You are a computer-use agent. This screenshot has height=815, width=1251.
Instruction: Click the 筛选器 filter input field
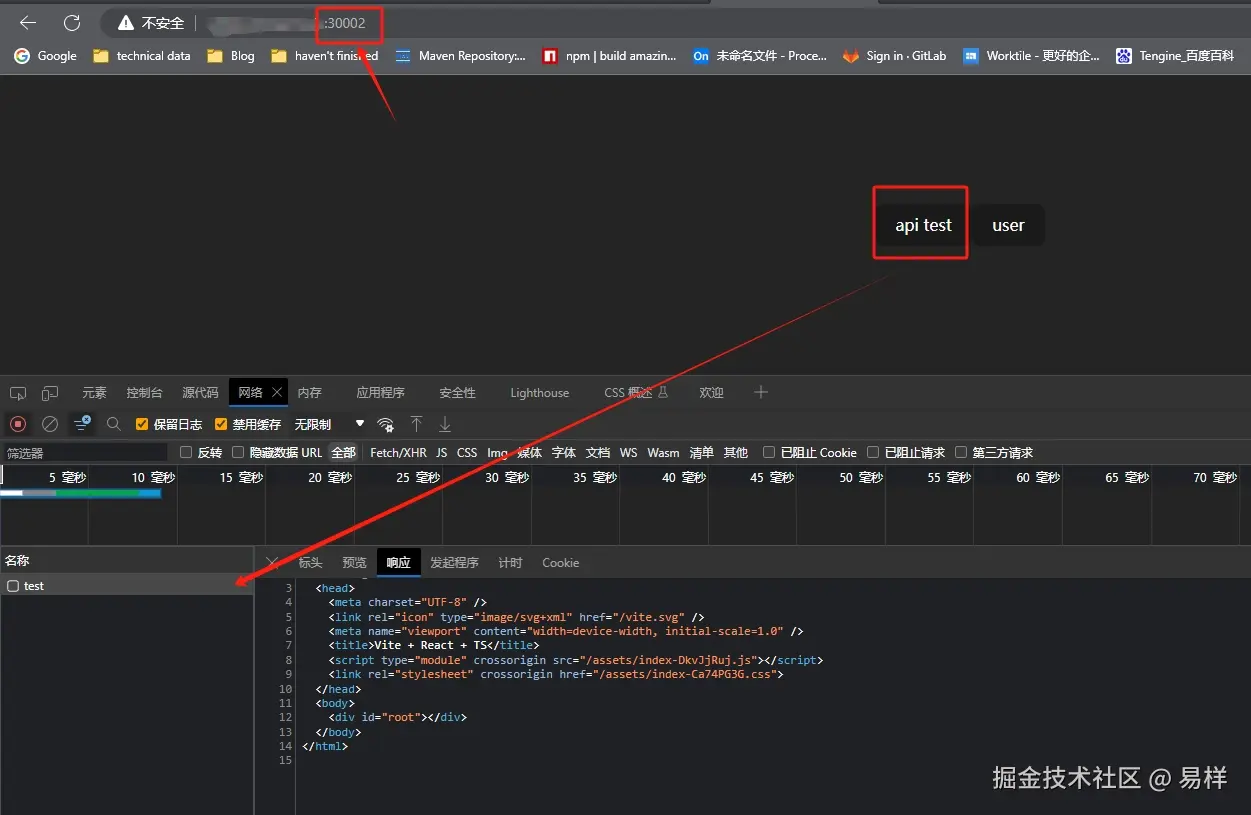(85, 453)
